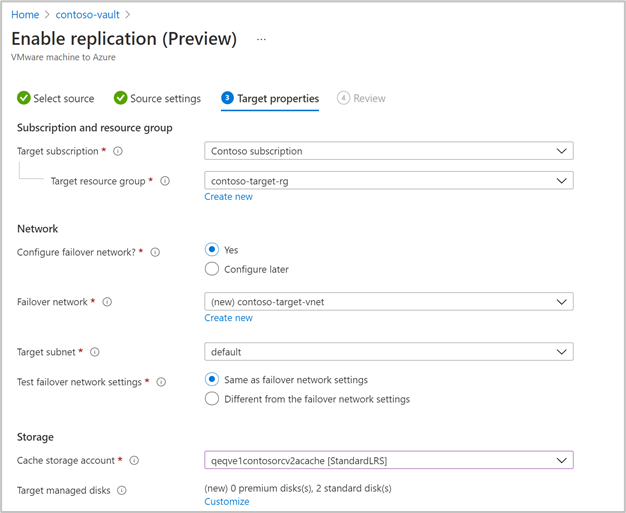Expand the Cache storage account dropdown
Image resolution: width=626 pixels, height=513 pixels.
(x=389, y=461)
